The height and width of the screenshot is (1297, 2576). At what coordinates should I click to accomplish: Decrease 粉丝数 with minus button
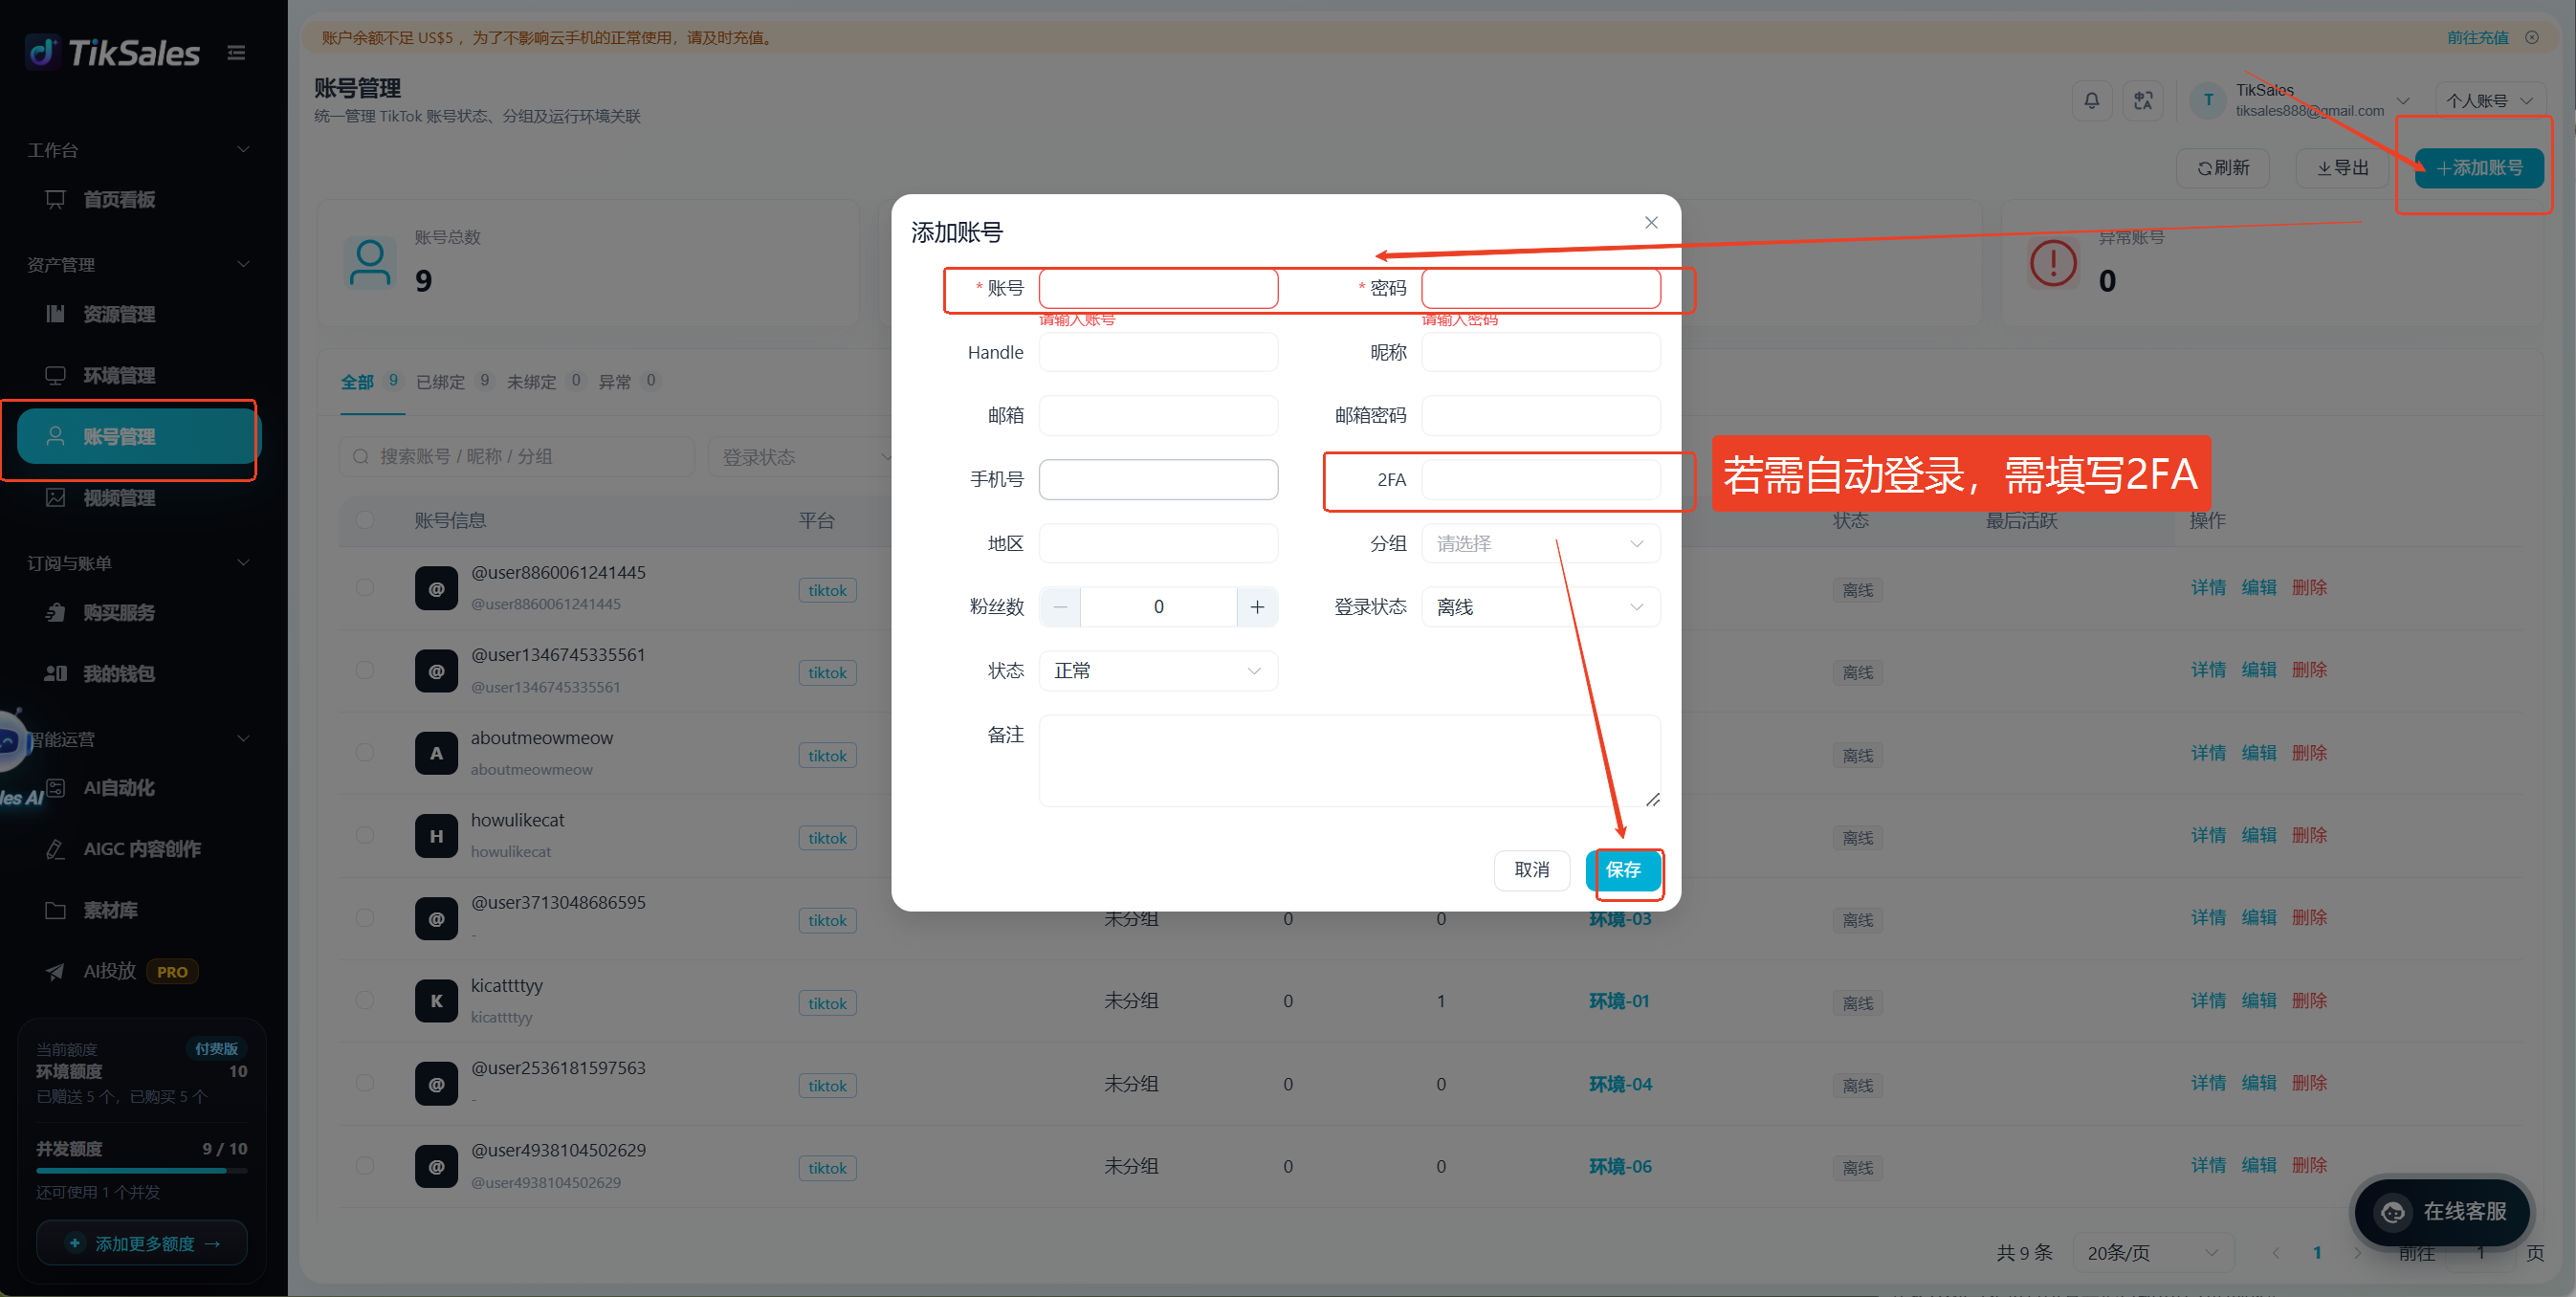(1060, 607)
